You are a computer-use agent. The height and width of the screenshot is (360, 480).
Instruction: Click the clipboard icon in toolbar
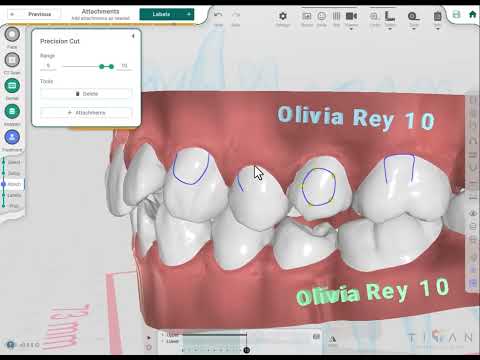pyautogui.click(x=438, y=16)
